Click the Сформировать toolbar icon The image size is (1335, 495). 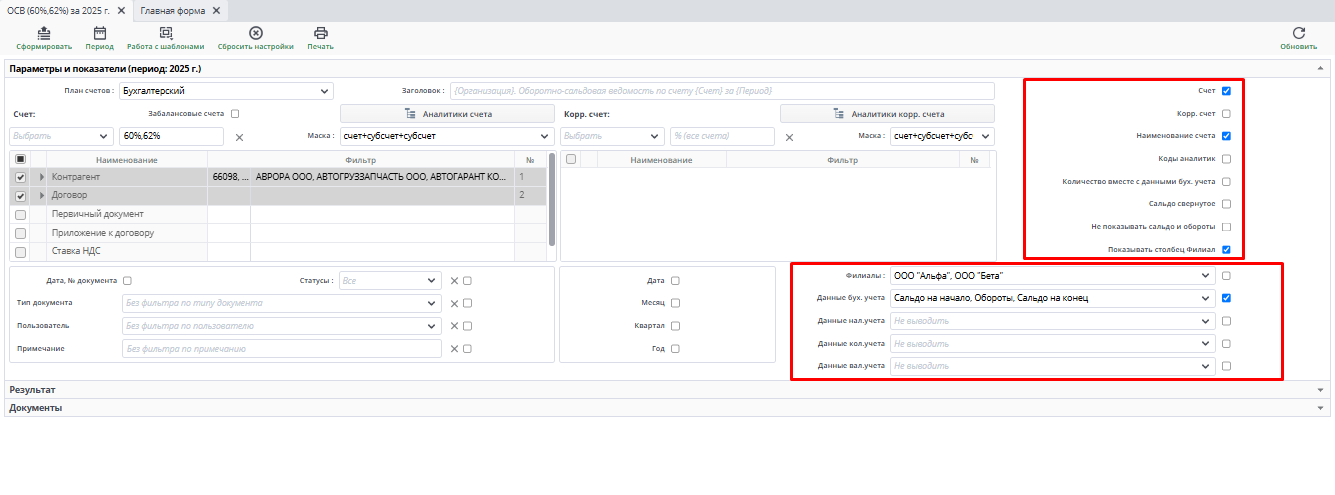(43, 33)
